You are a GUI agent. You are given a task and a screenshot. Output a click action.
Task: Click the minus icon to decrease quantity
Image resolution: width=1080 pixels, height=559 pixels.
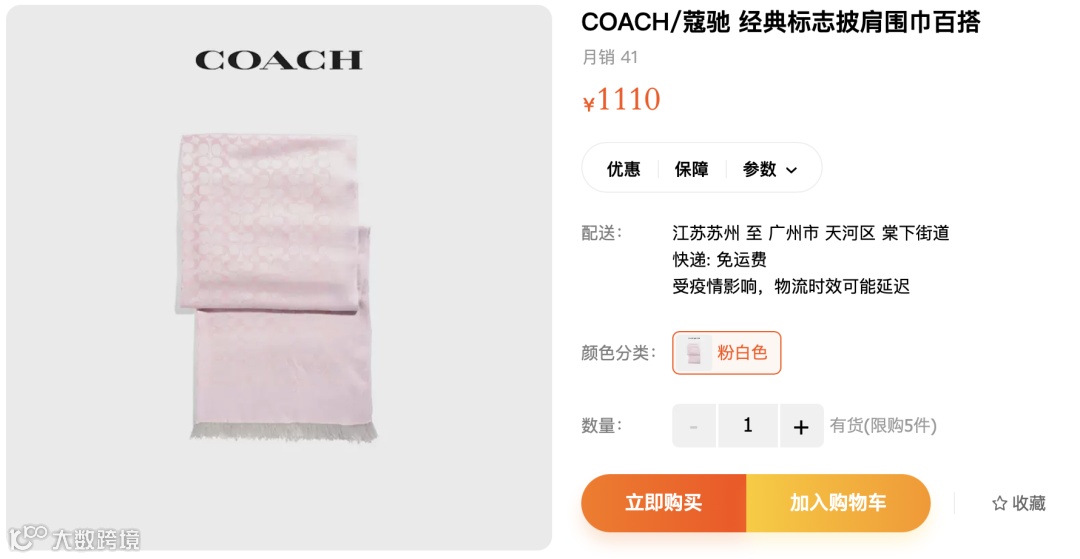[x=694, y=426]
